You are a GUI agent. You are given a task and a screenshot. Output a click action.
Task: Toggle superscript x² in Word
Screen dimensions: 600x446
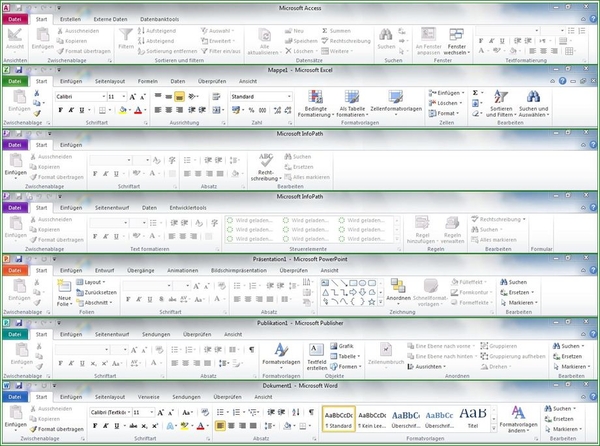click(155, 426)
